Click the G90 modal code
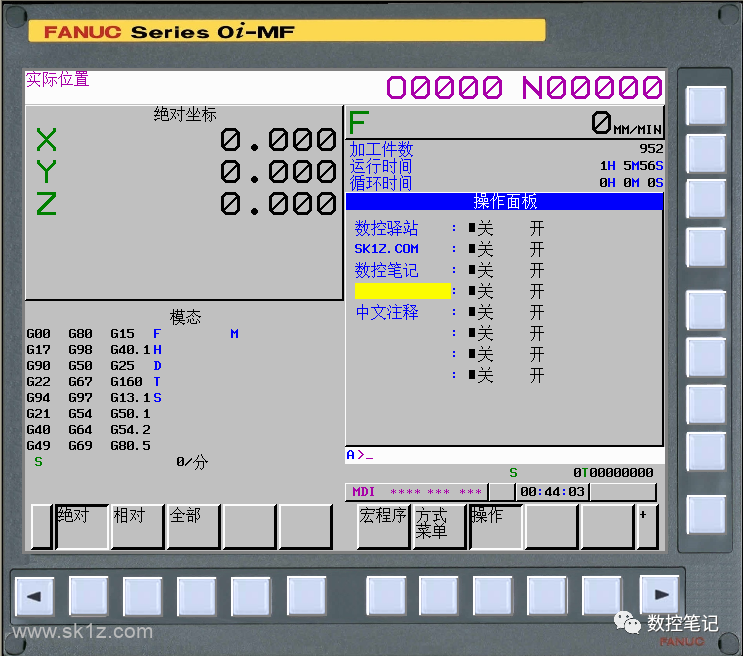The height and width of the screenshot is (656, 743). point(38,366)
